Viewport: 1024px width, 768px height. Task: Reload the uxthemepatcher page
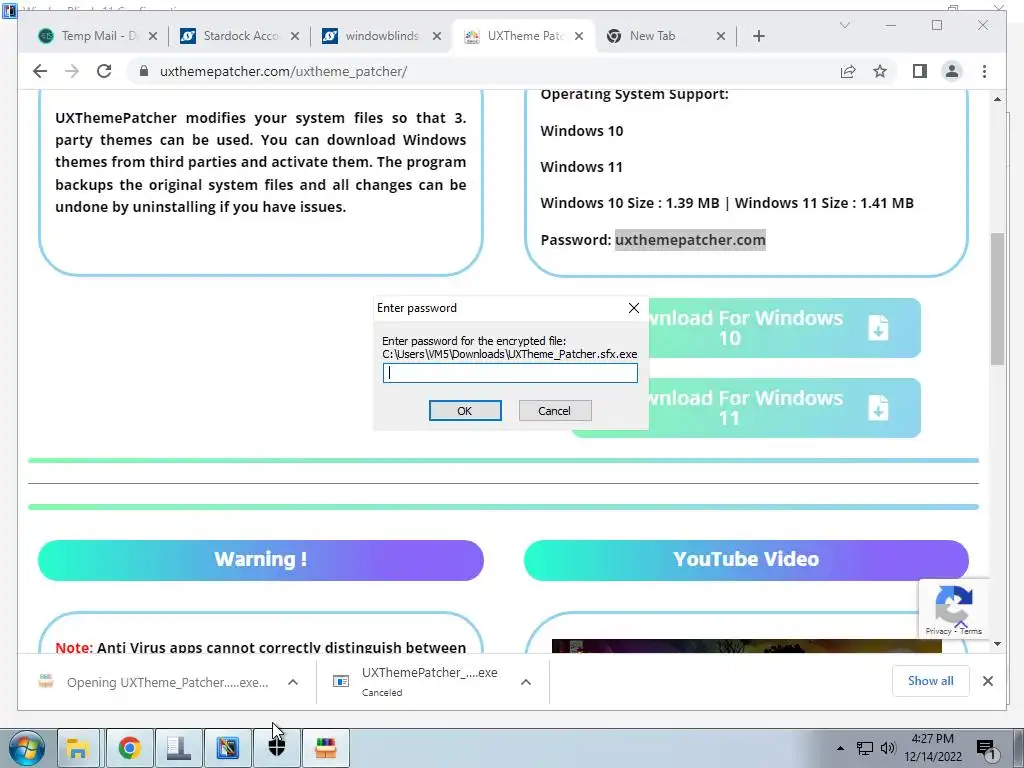pyautogui.click(x=104, y=71)
